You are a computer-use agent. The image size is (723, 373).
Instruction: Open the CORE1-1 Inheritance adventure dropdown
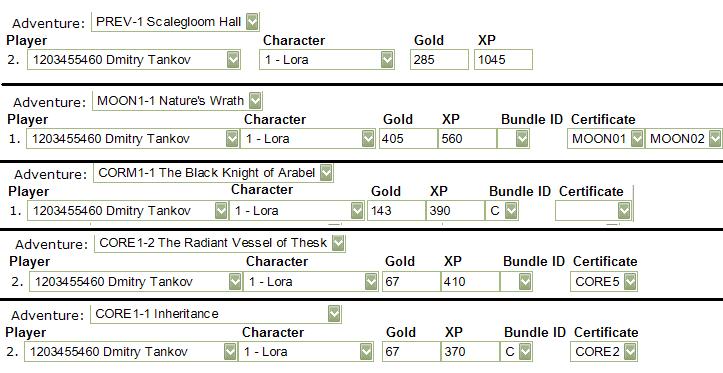tap(216, 314)
